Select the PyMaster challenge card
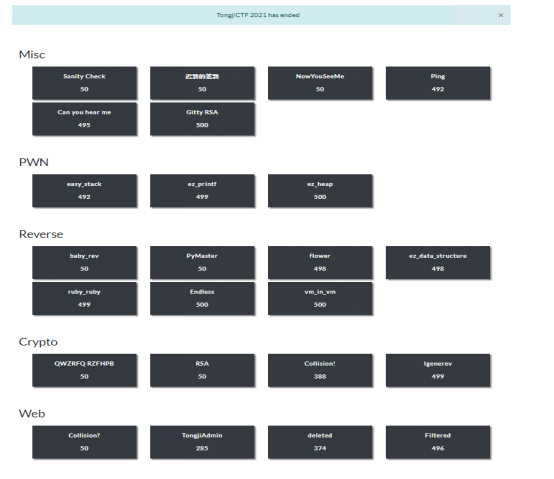The height and width of the screenshot is (479, 554). click(202, 263)
